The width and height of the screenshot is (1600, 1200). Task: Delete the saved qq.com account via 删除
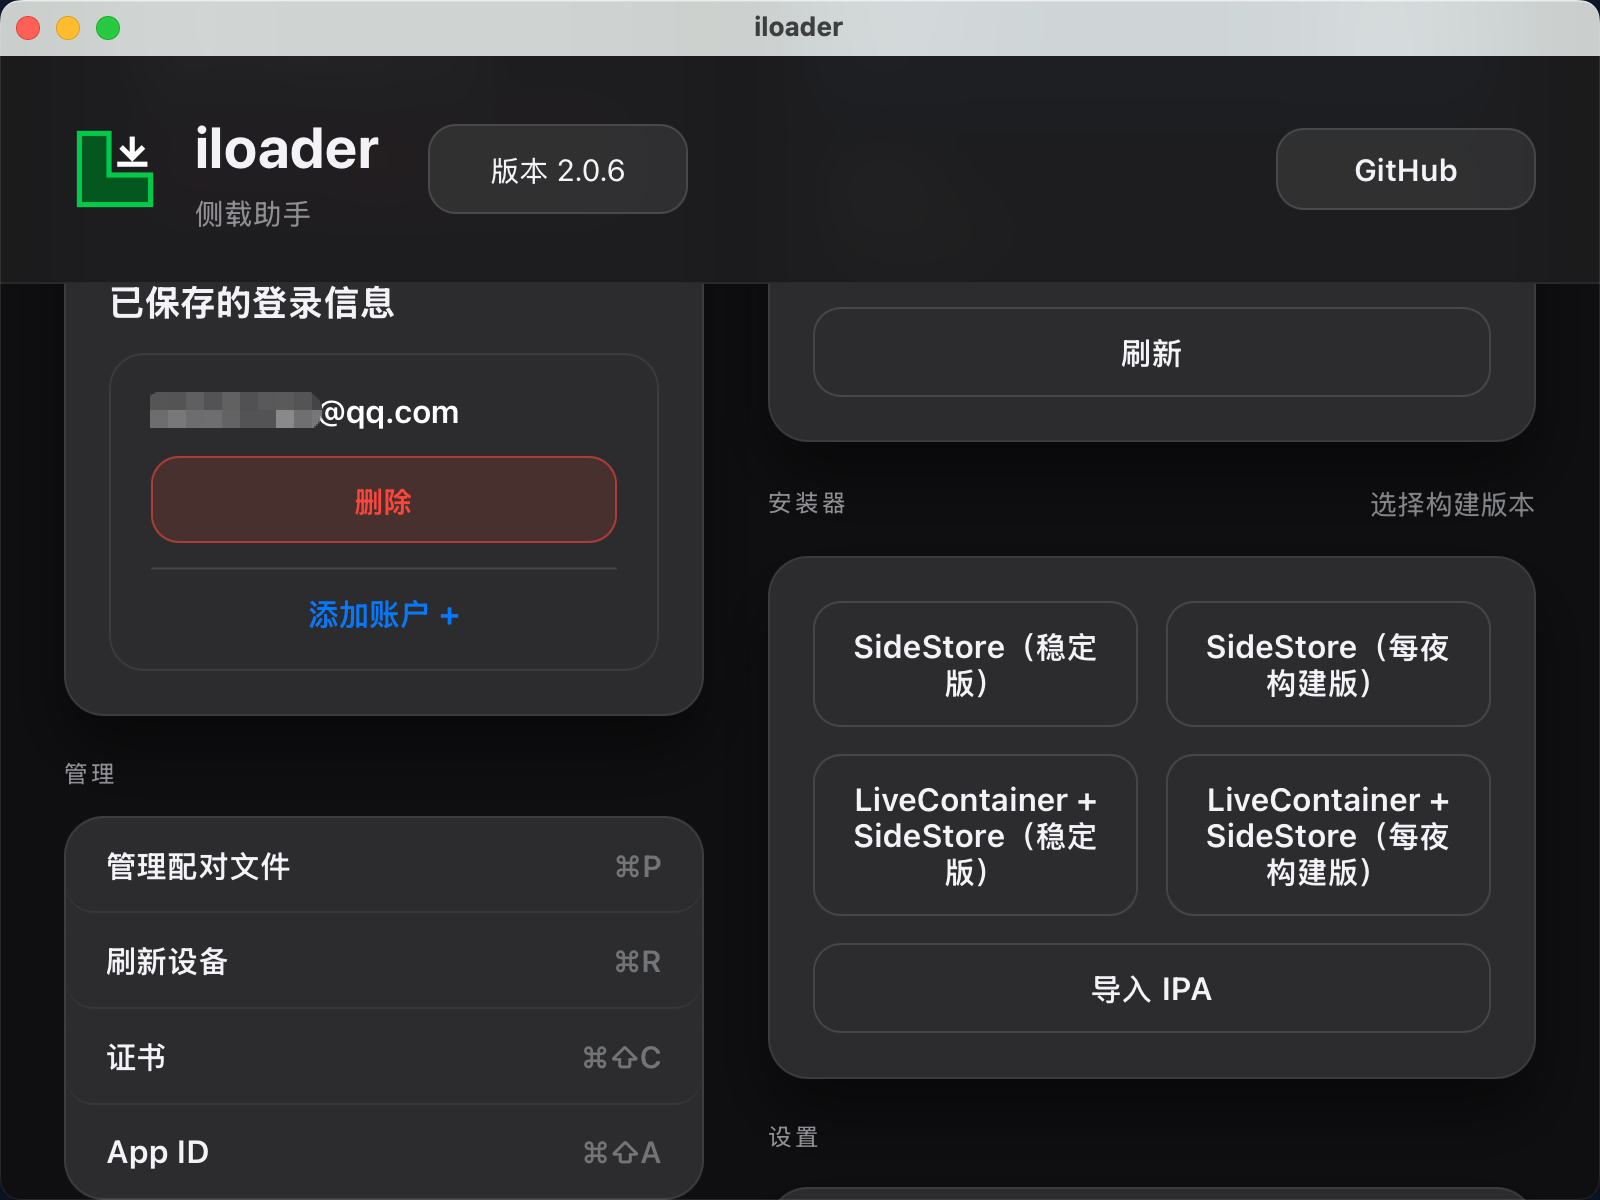coord(383,500)
